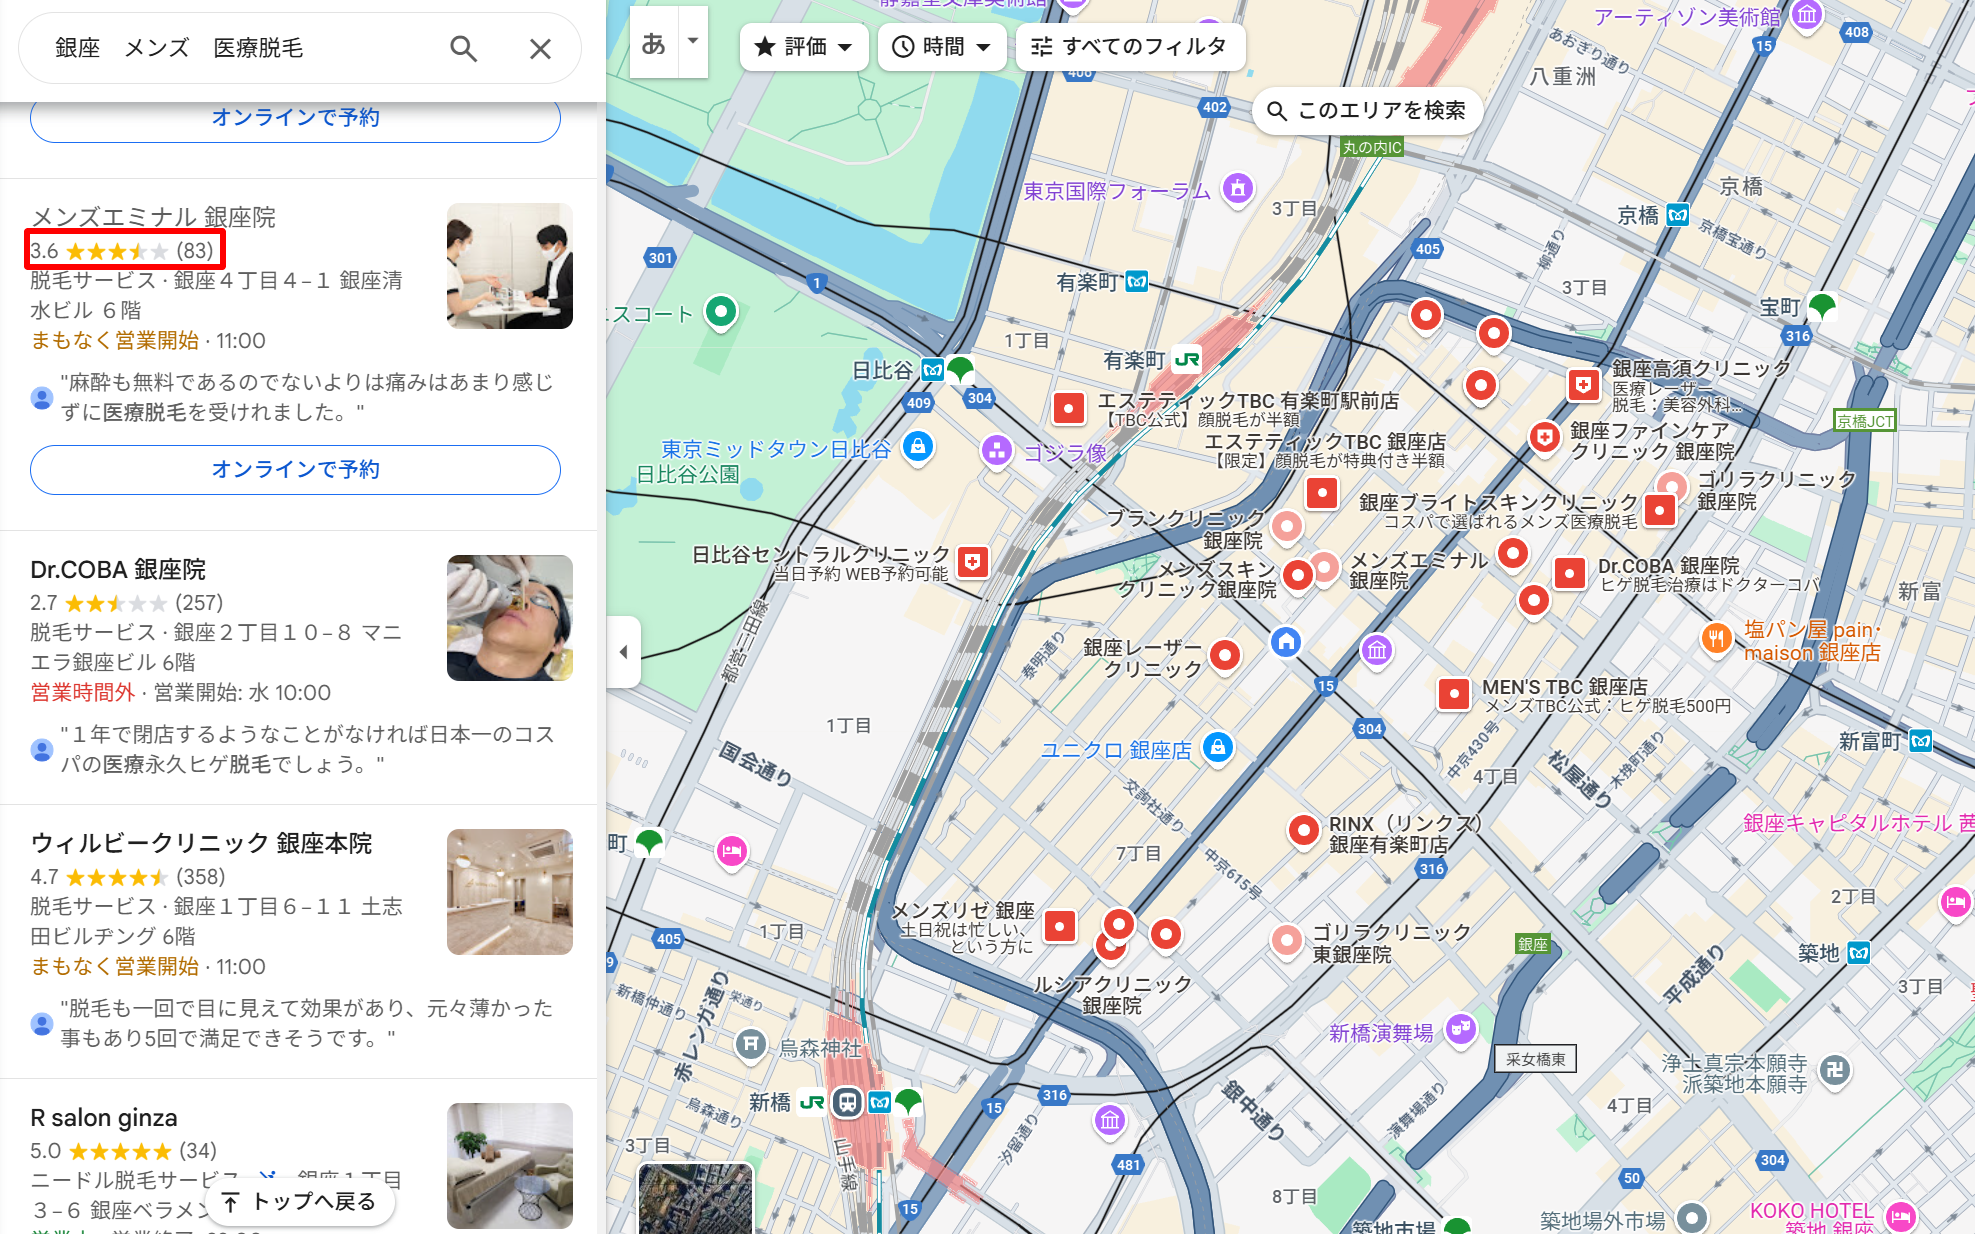
Task: Click 新橋 station train icon
Action: coord(847,1103)
